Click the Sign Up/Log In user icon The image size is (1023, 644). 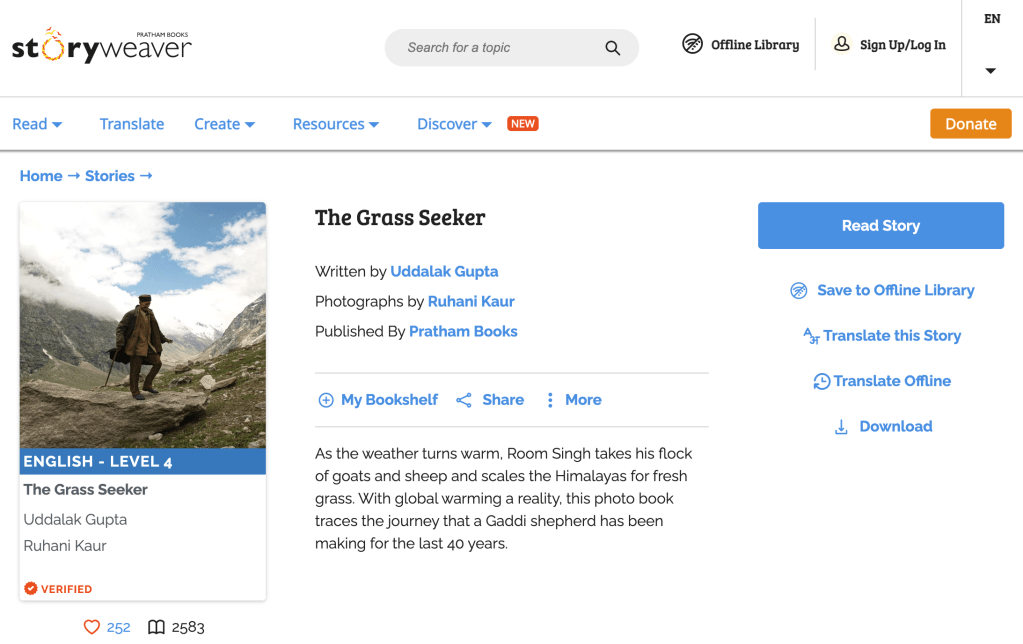(842, 44)
